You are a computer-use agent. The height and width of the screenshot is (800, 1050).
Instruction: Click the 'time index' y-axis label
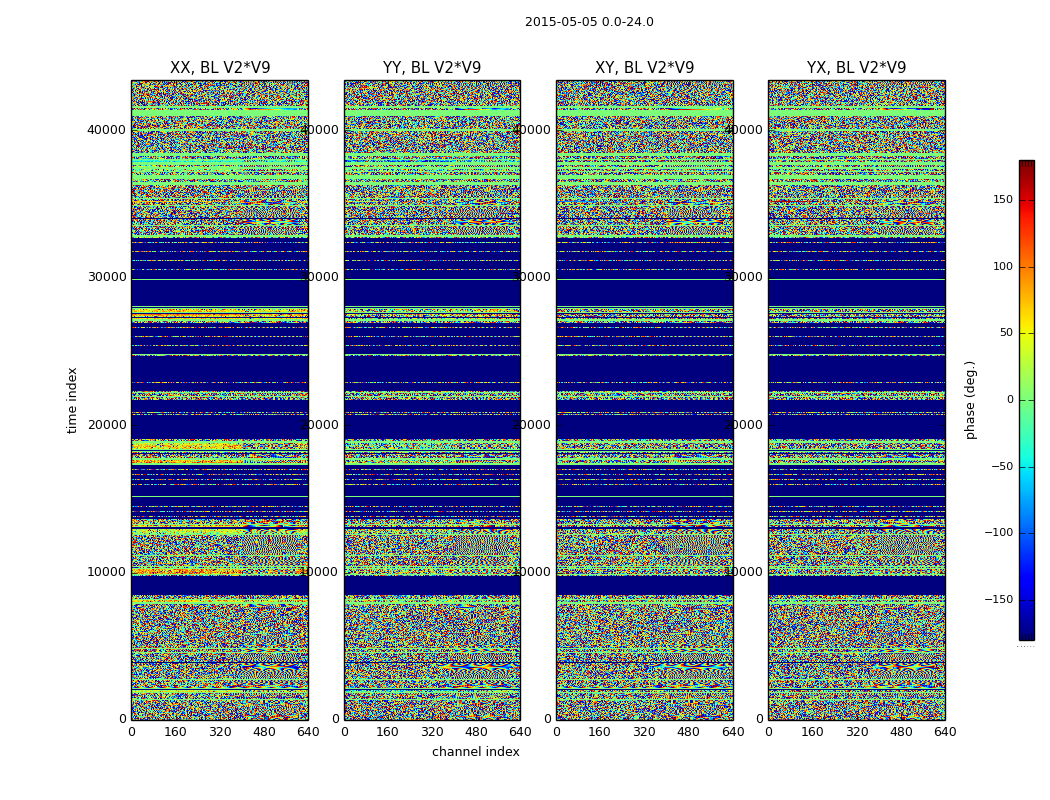coord(72,400)
